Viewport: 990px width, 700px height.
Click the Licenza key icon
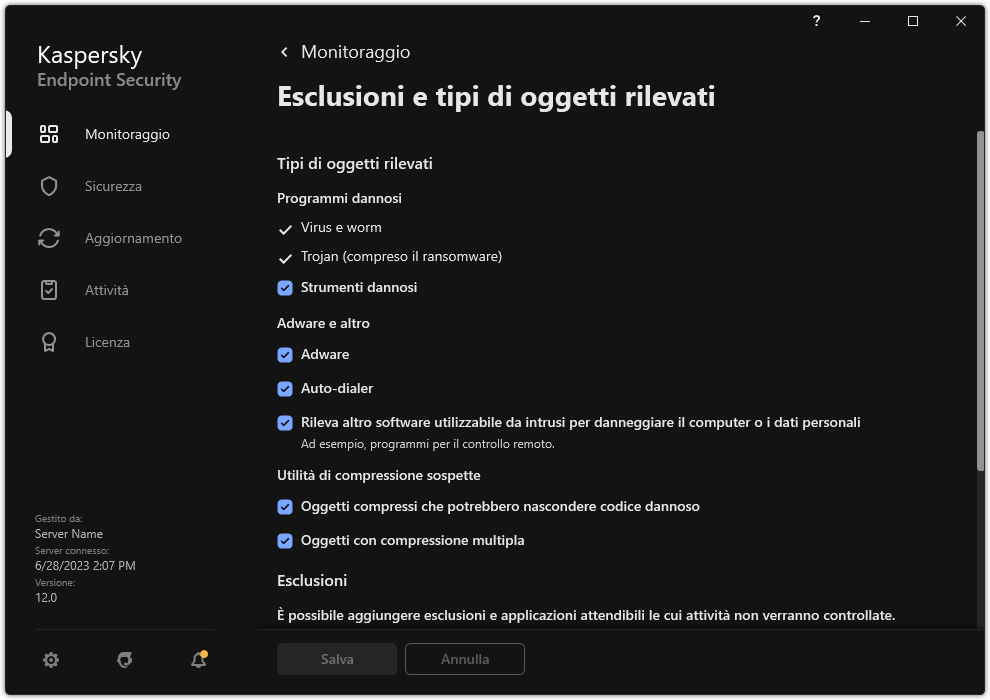[x=48, y=342]
